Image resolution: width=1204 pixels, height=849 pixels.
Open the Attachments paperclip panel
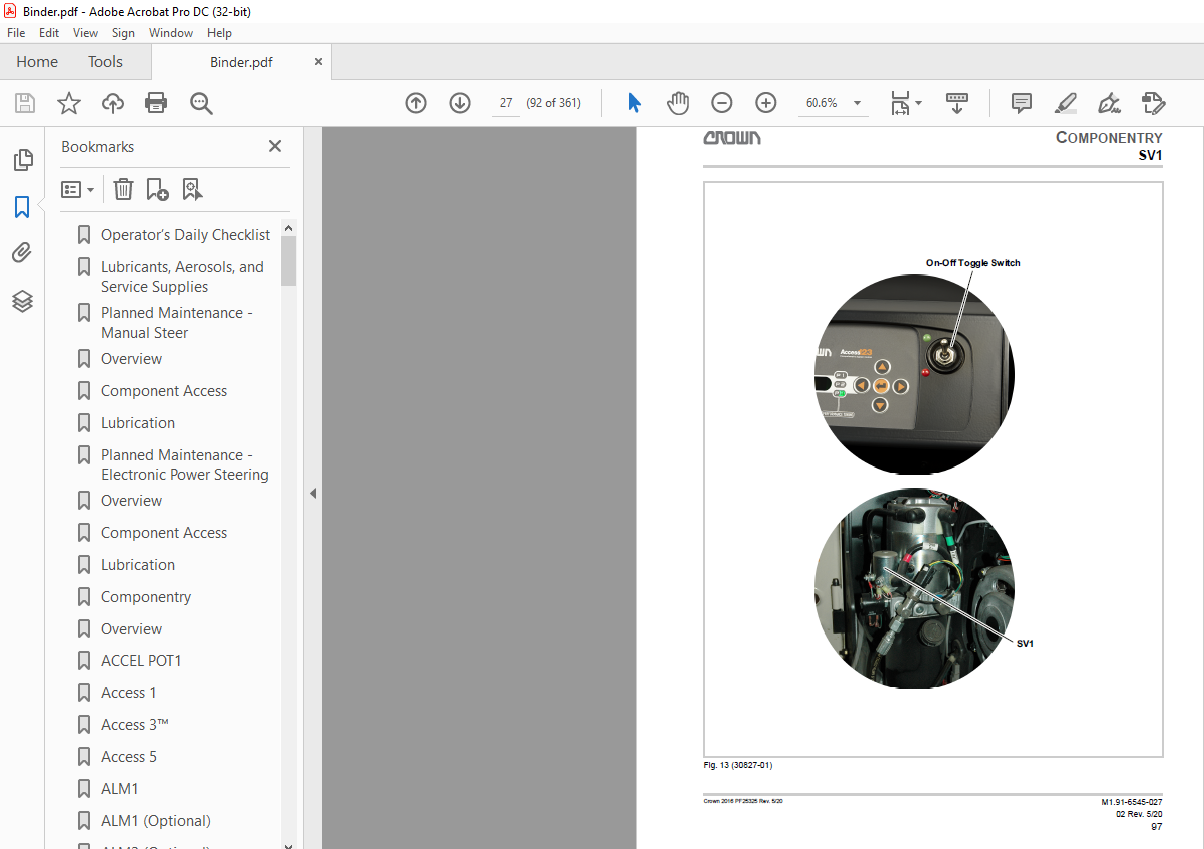click(22, 253)
